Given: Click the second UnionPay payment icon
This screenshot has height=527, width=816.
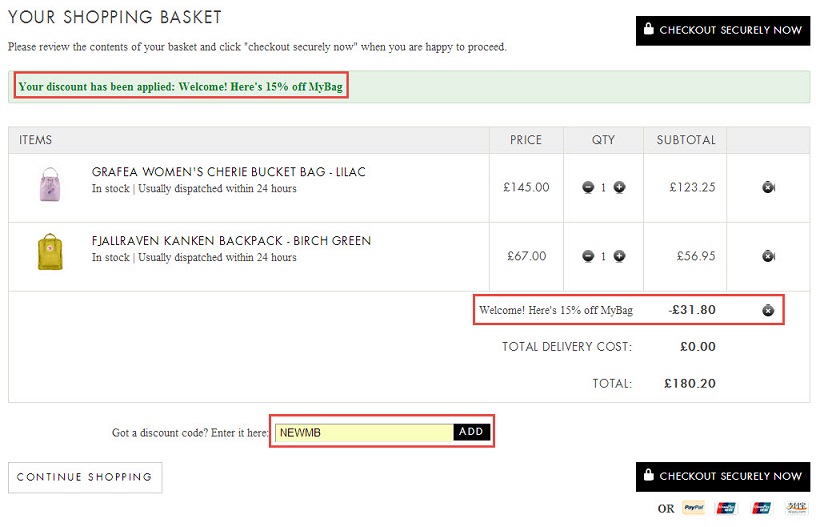Looking at the screenshot, I should (761, 508).
